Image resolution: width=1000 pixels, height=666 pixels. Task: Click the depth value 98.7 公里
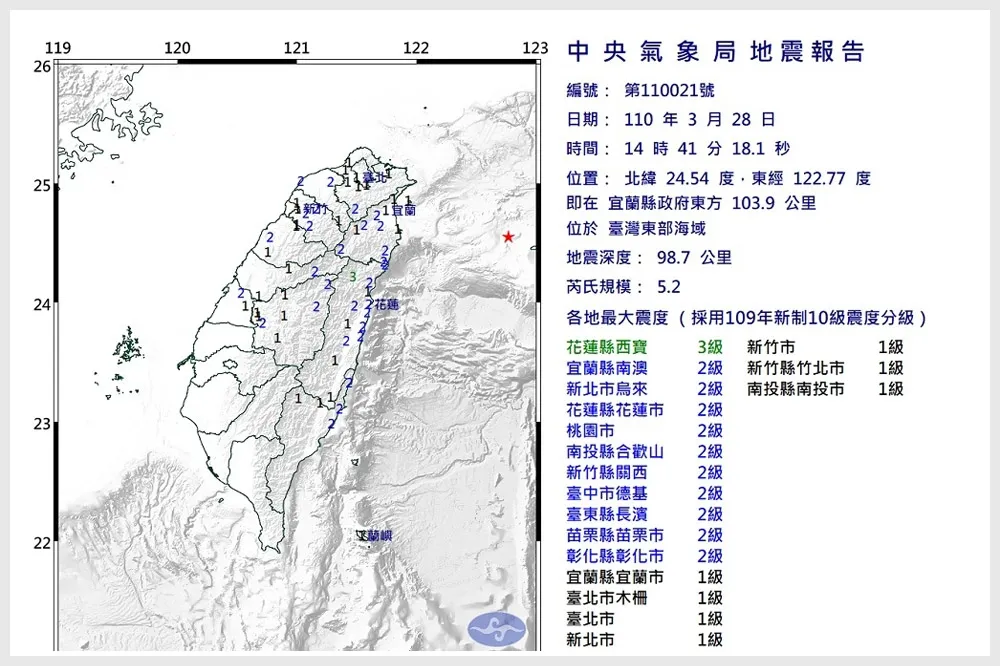click(694, 258)
